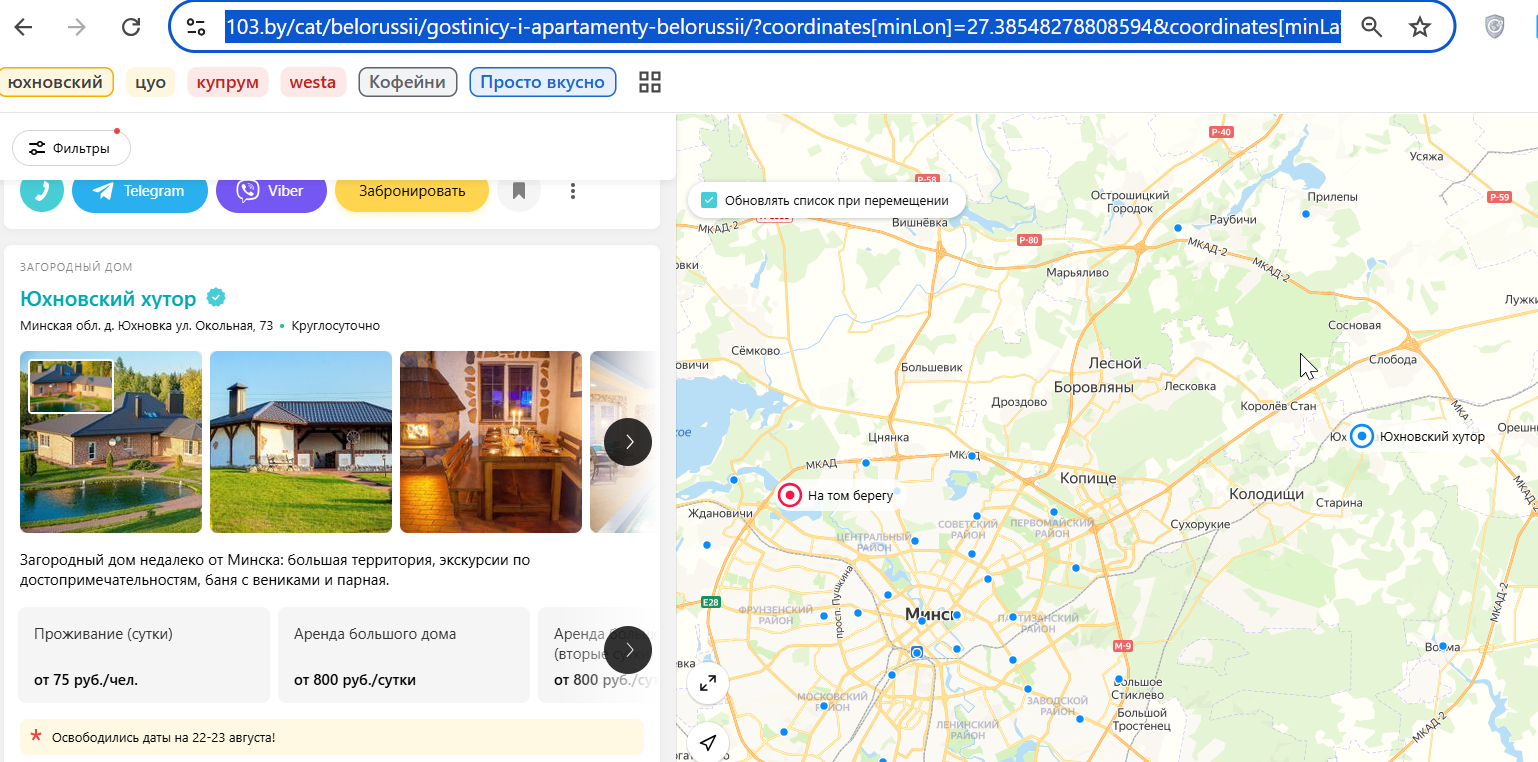Open the three-dot more options menu

click(573, 191)
